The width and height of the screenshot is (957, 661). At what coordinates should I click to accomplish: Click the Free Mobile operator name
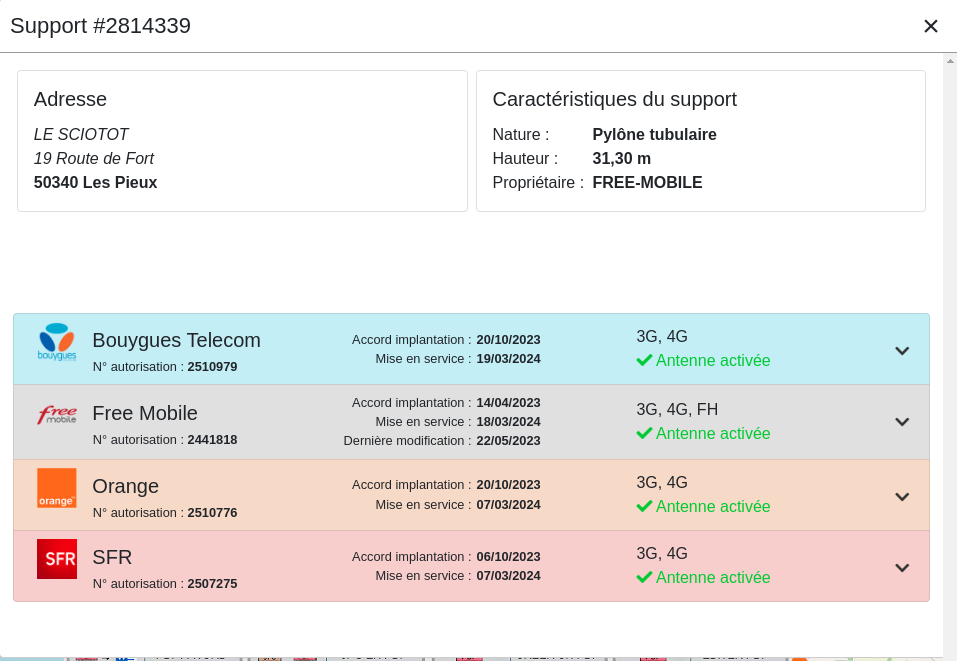tap(145, 413)
